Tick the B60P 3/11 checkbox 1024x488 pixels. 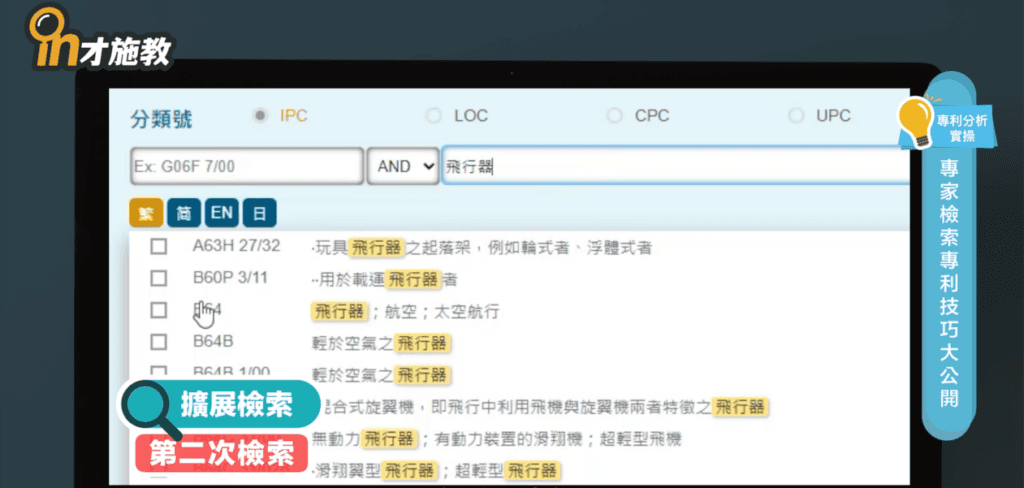[x=158, y=279]
